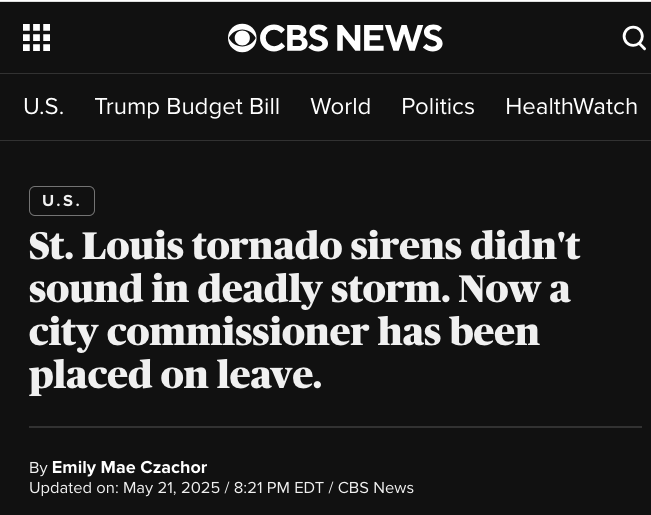Click the "Updated on:" label
The height and width of the screenshot is (515, 651).
[x=73, y=488]
